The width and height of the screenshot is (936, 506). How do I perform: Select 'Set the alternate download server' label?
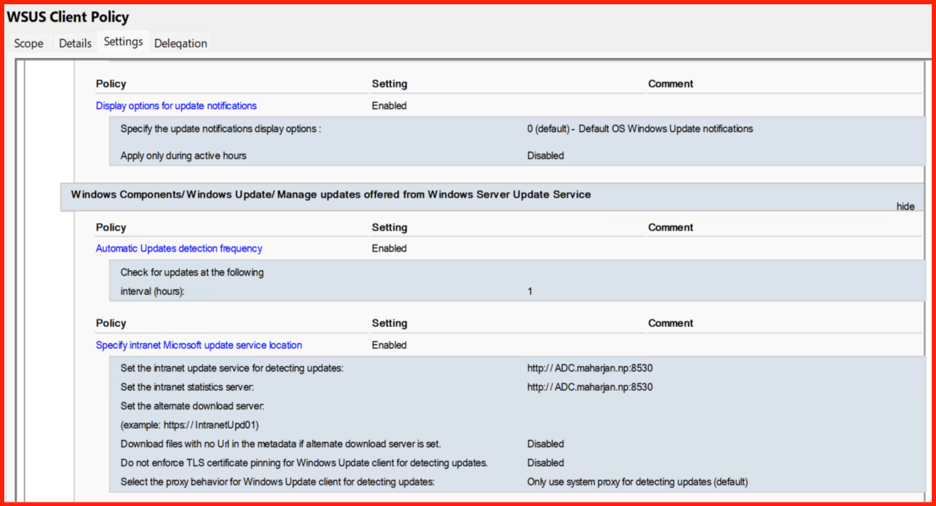point(192,406)
